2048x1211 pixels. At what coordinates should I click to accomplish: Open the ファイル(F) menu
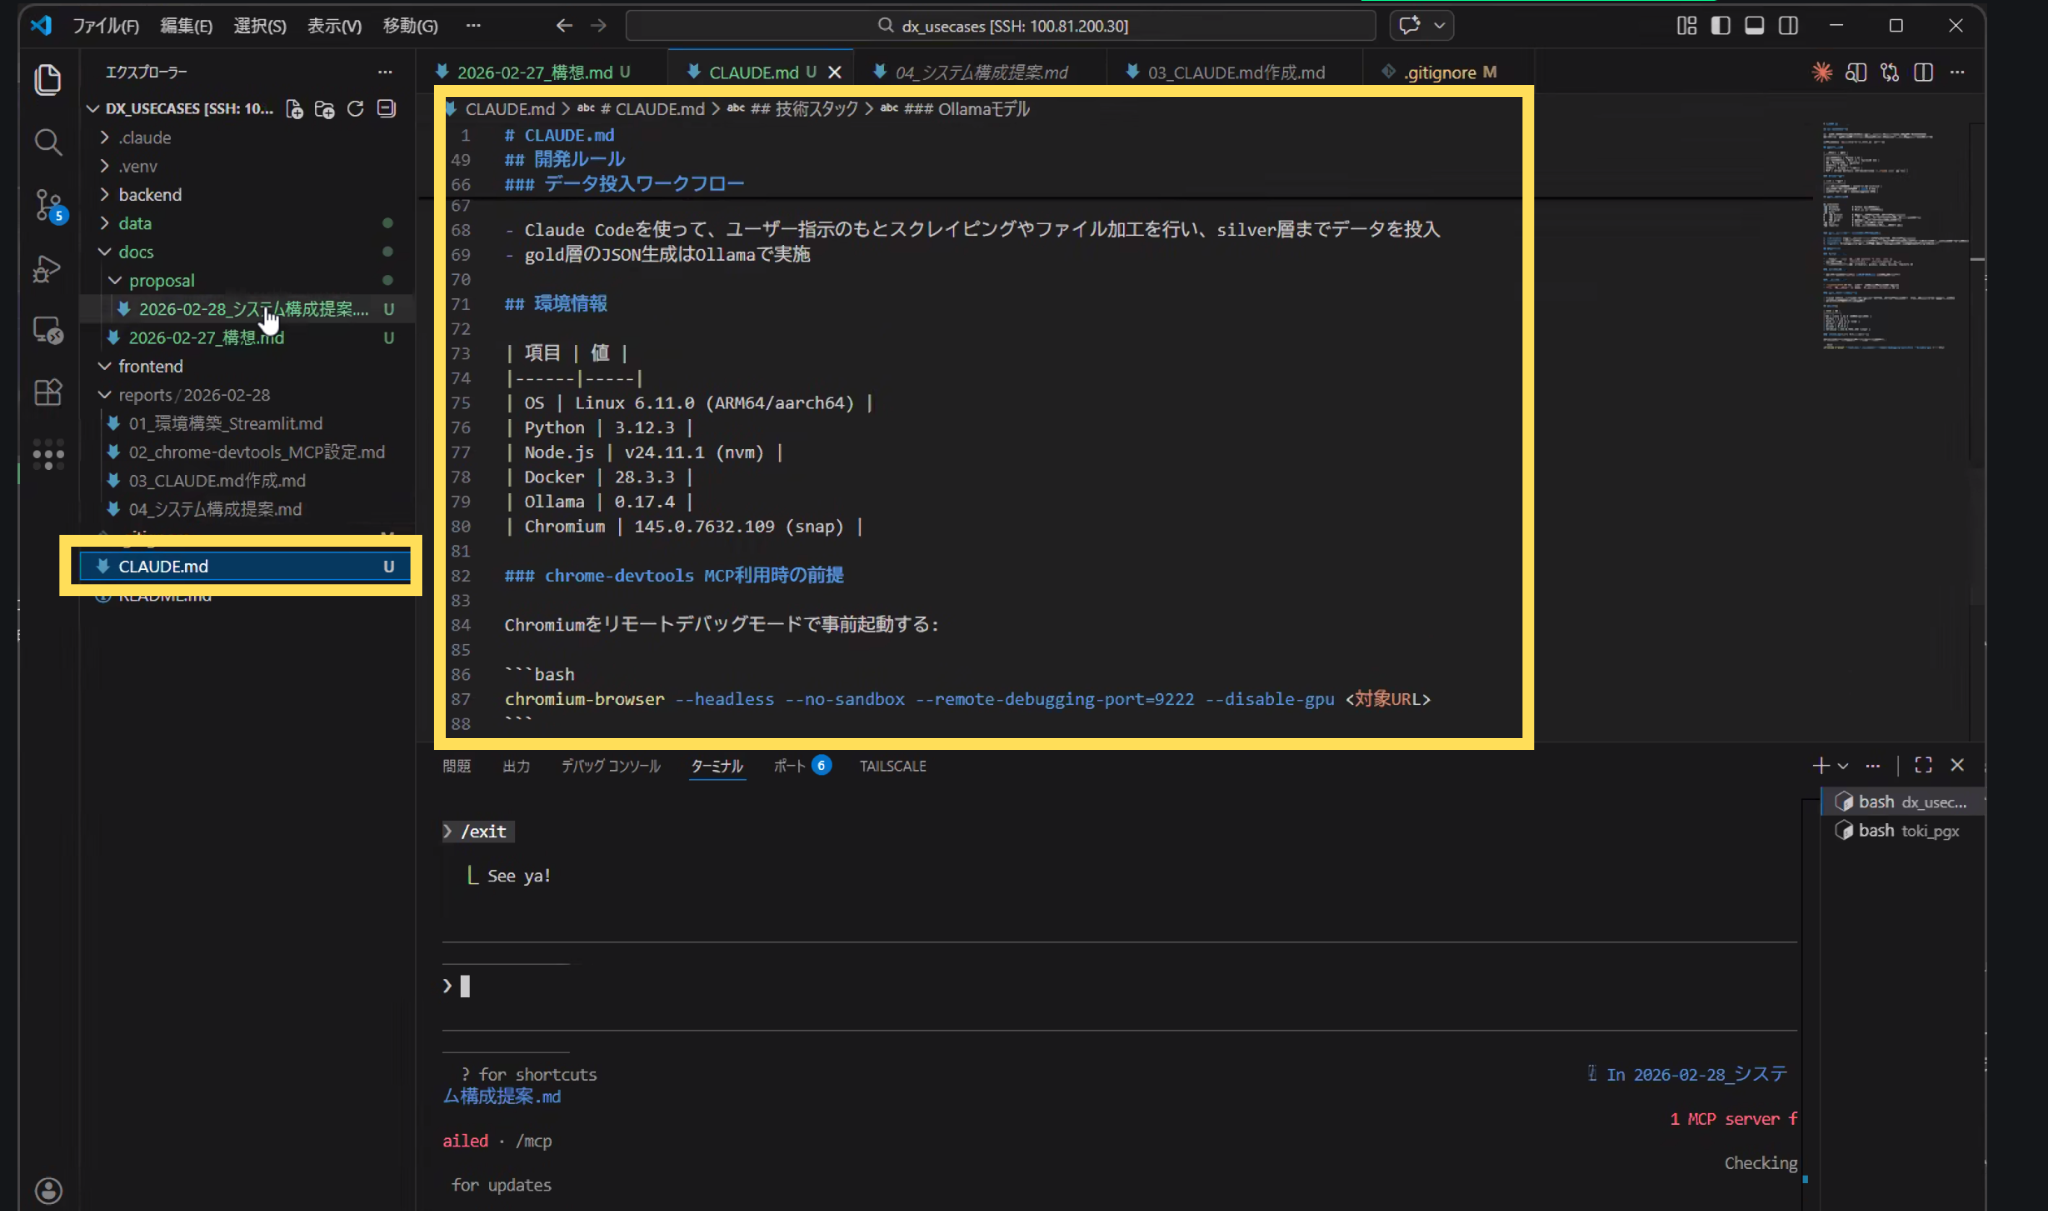click(105, 25)
